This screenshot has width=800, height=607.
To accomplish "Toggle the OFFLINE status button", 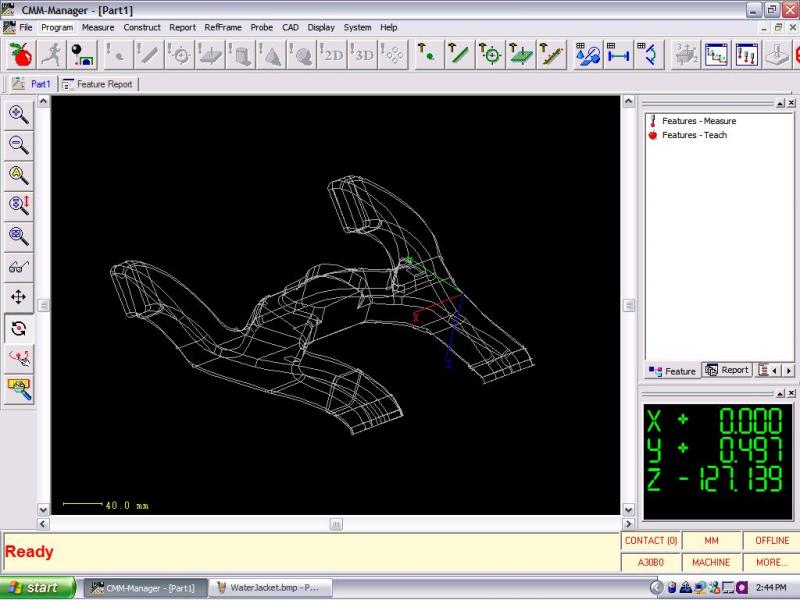I will pos(772,541).
